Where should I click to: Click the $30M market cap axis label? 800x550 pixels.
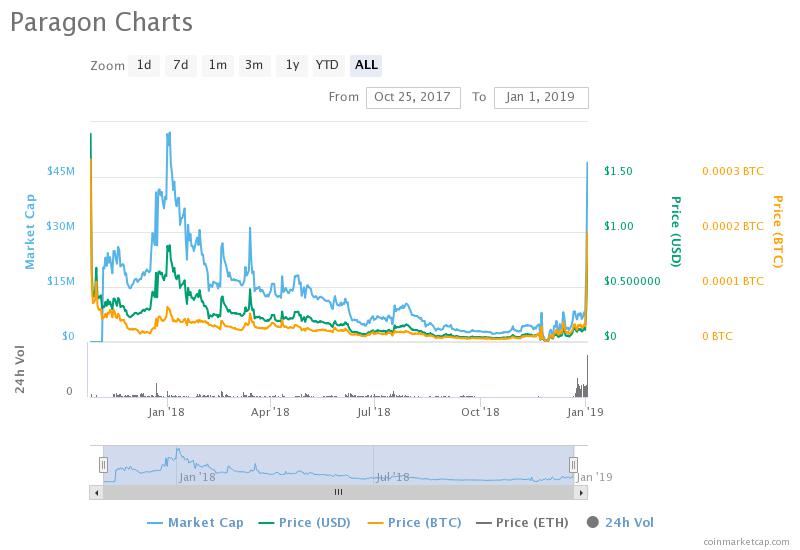point(61,226)
